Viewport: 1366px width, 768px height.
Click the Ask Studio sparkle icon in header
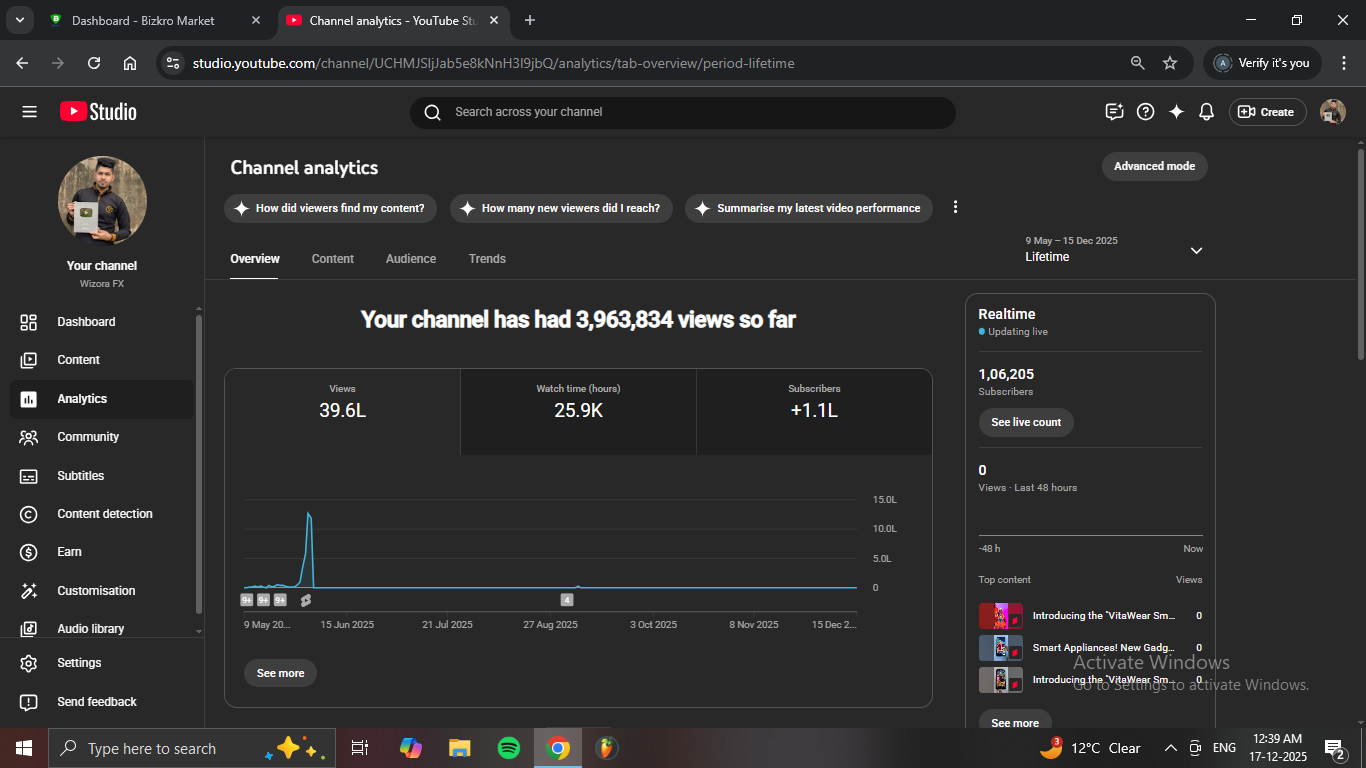[1176, 112]
